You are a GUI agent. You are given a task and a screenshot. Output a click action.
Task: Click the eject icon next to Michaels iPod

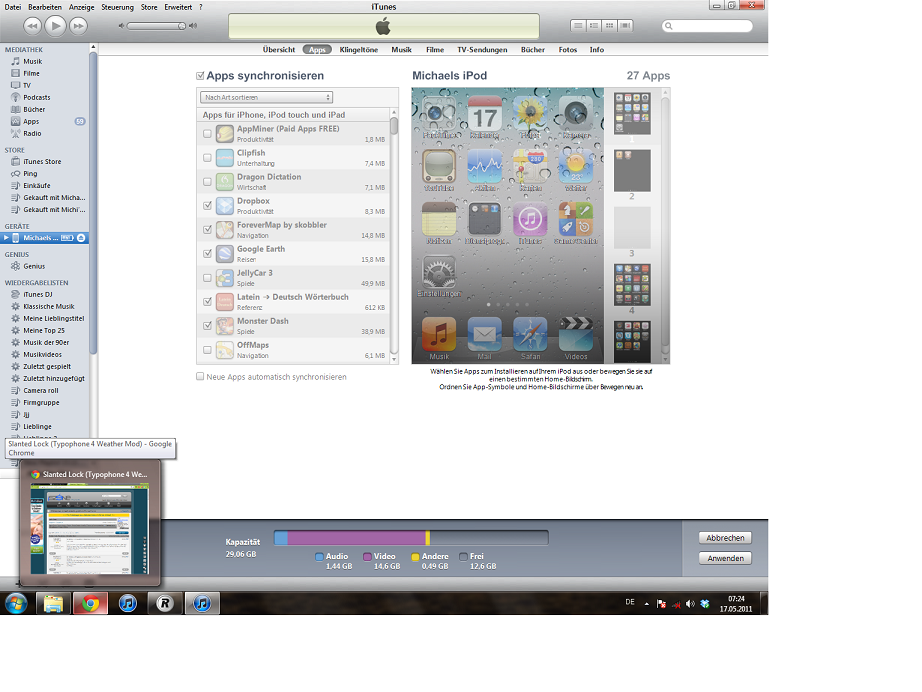pyautogui.click(x=82, y=238)
